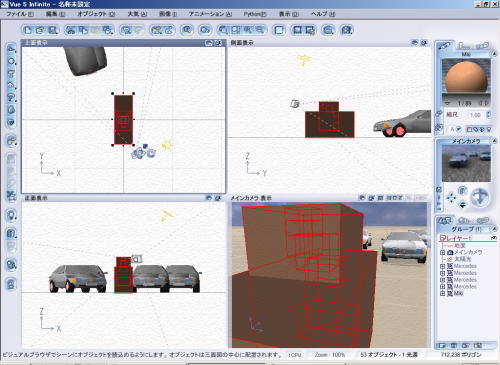Click the 地面 ground item in tree

click(x=460, y=246)
